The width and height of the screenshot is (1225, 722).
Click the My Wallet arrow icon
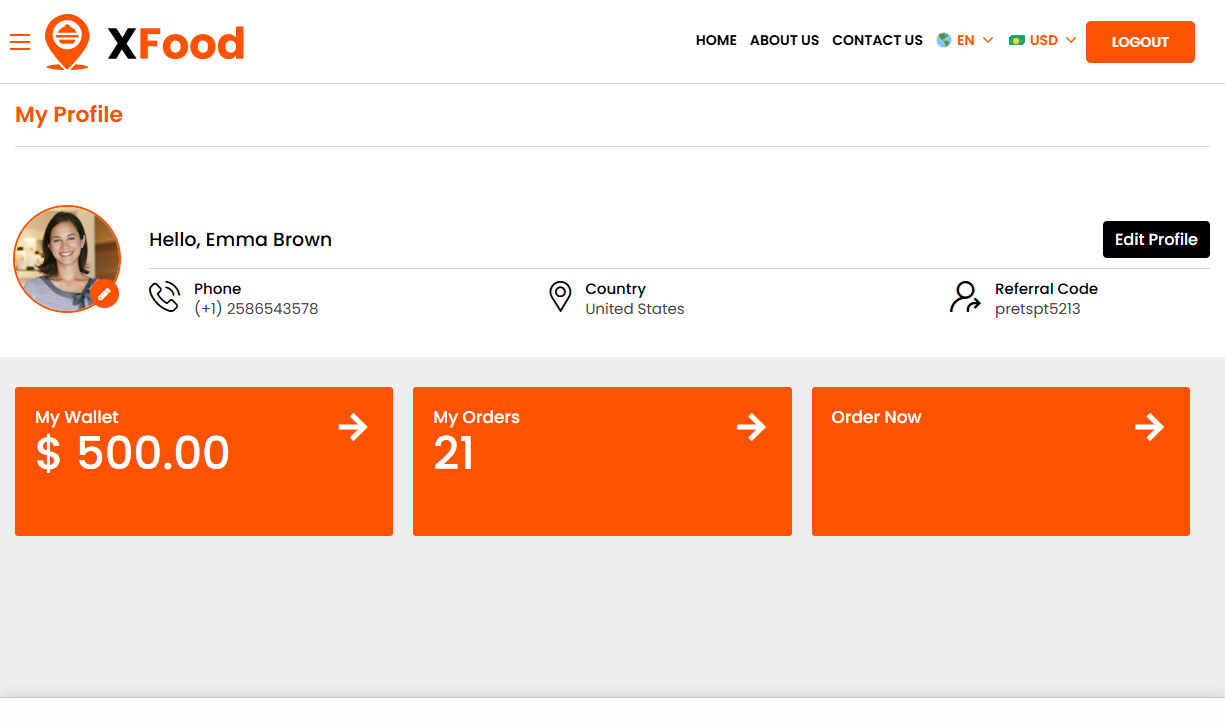pos(353,427)
